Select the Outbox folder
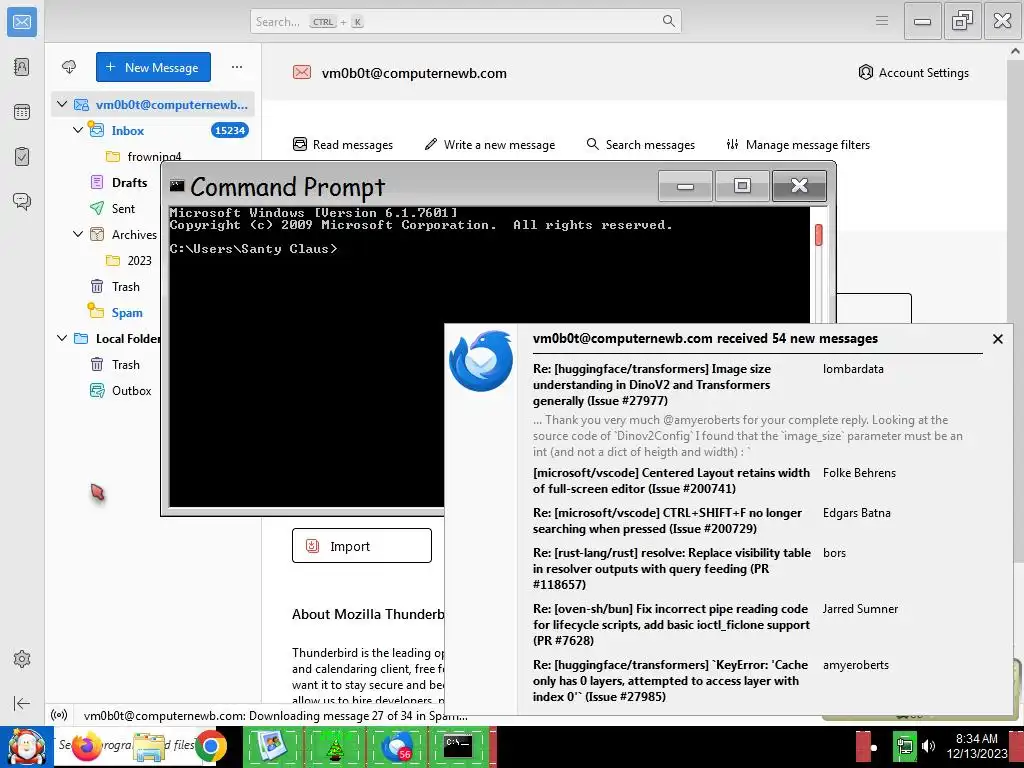Screen dimensions: 1024x768 click(131, 391)
